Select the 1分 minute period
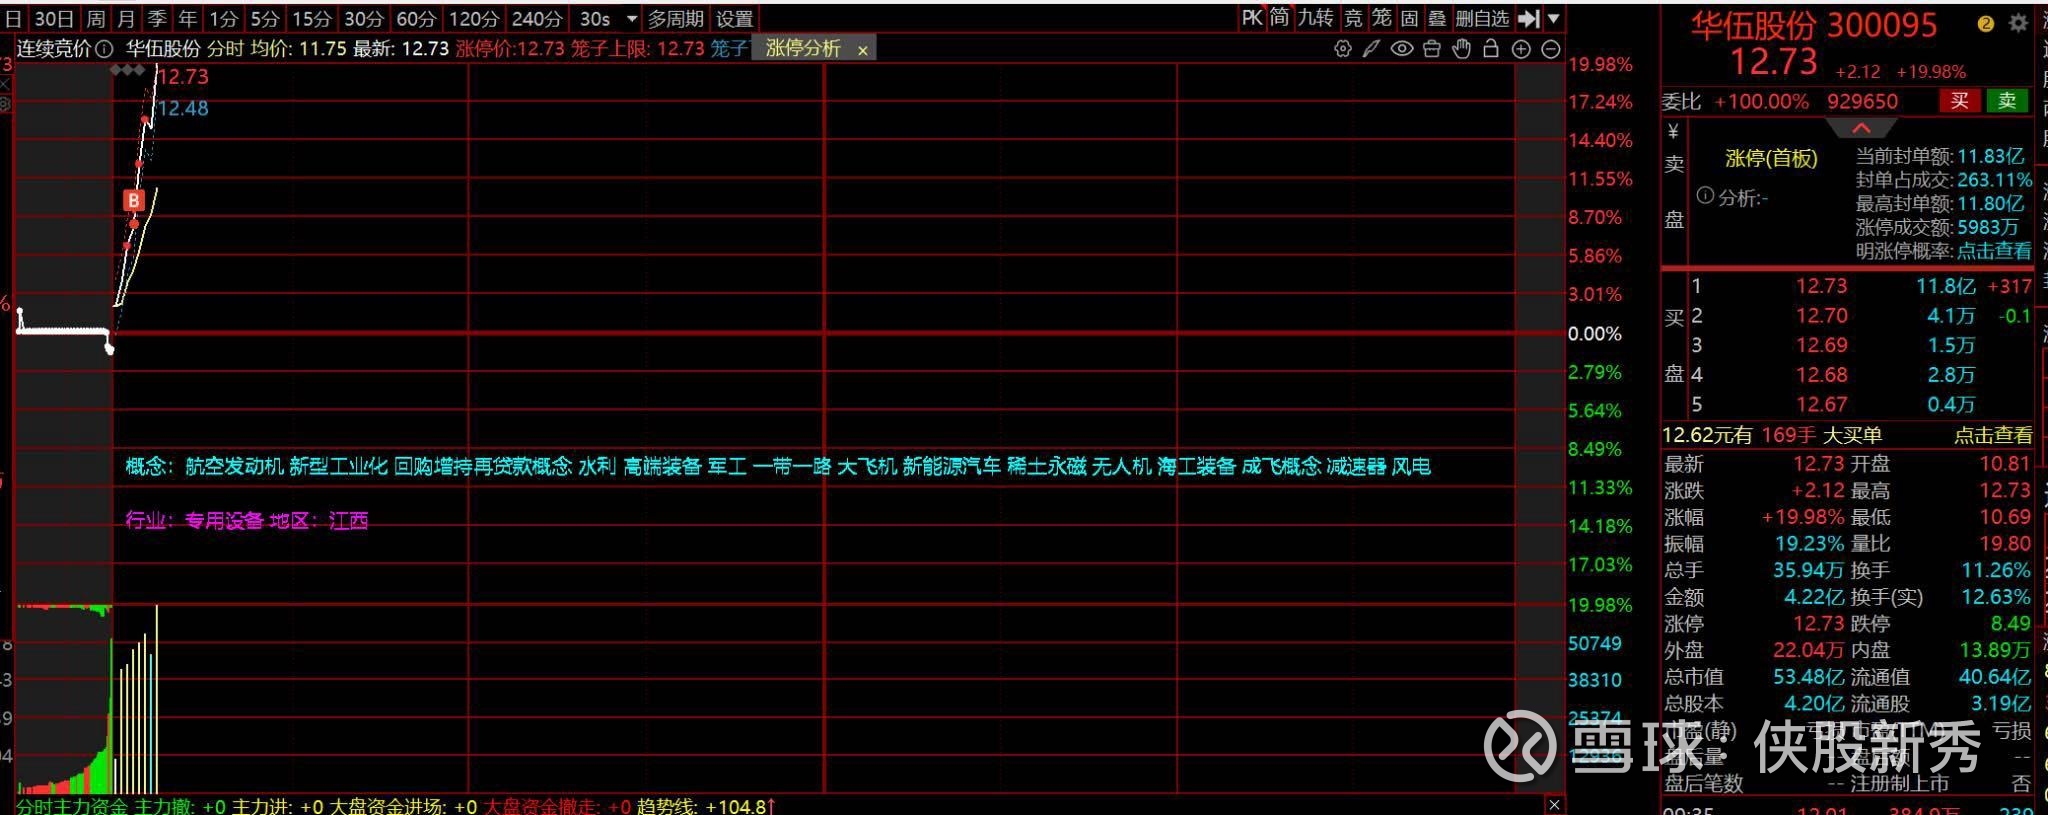The image size is (2048, 815). 223,19
